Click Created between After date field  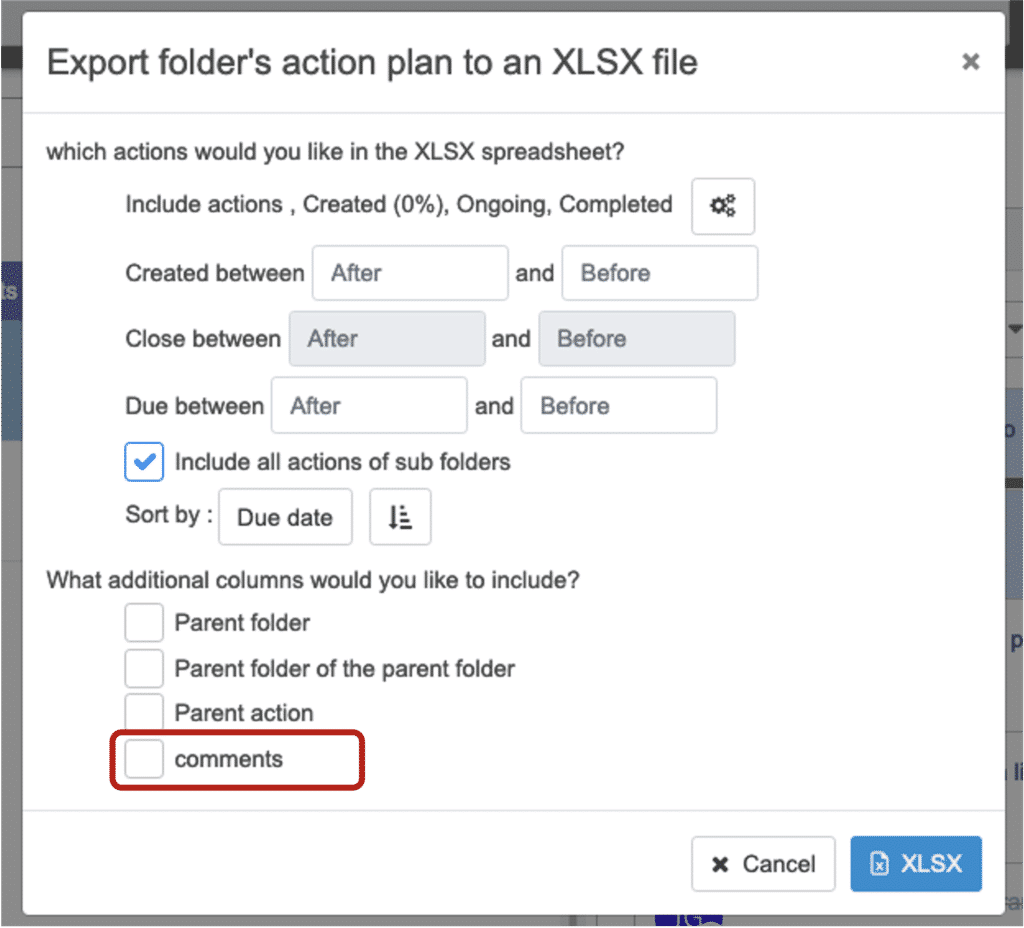click(x=410, y=273)
